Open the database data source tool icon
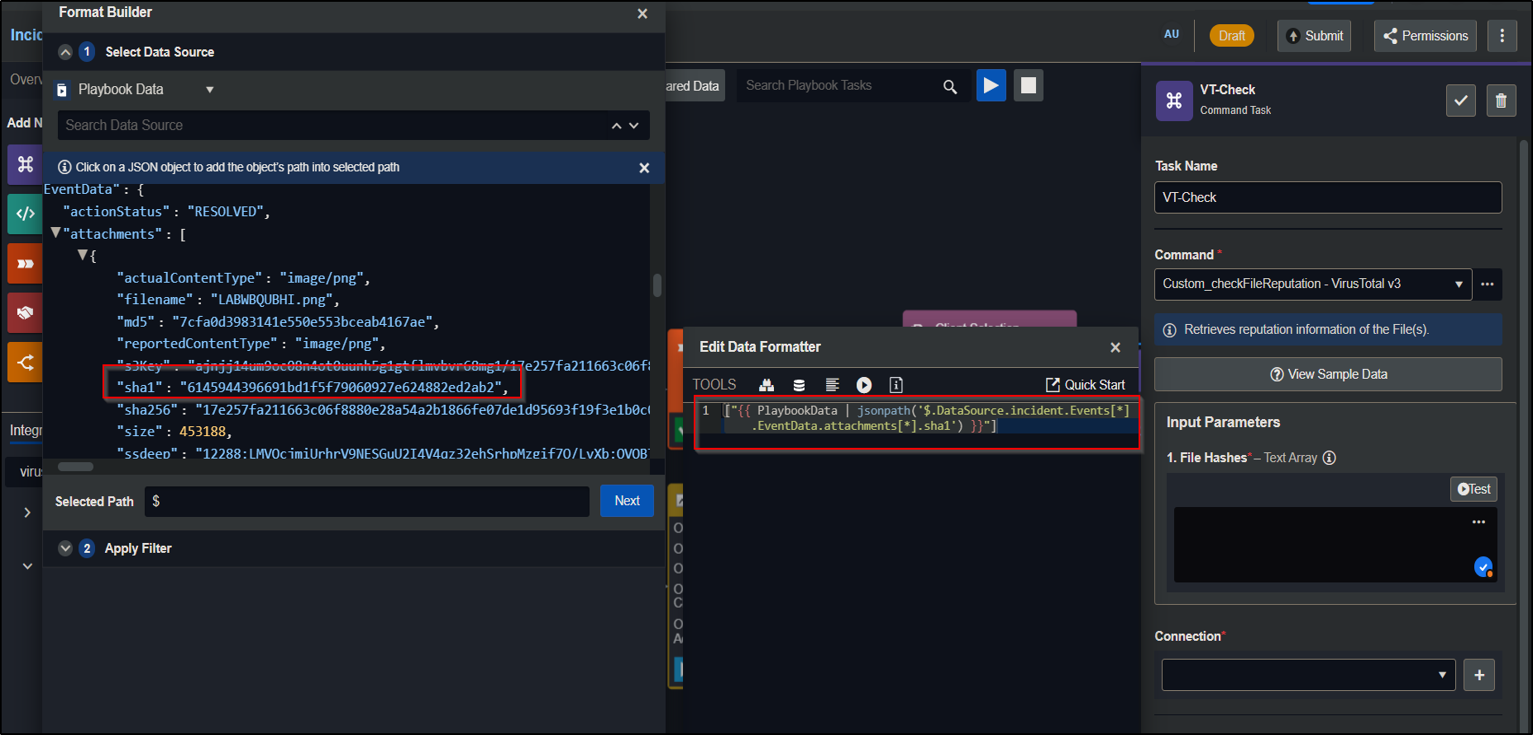1533x735 pixels. (799, 385)
